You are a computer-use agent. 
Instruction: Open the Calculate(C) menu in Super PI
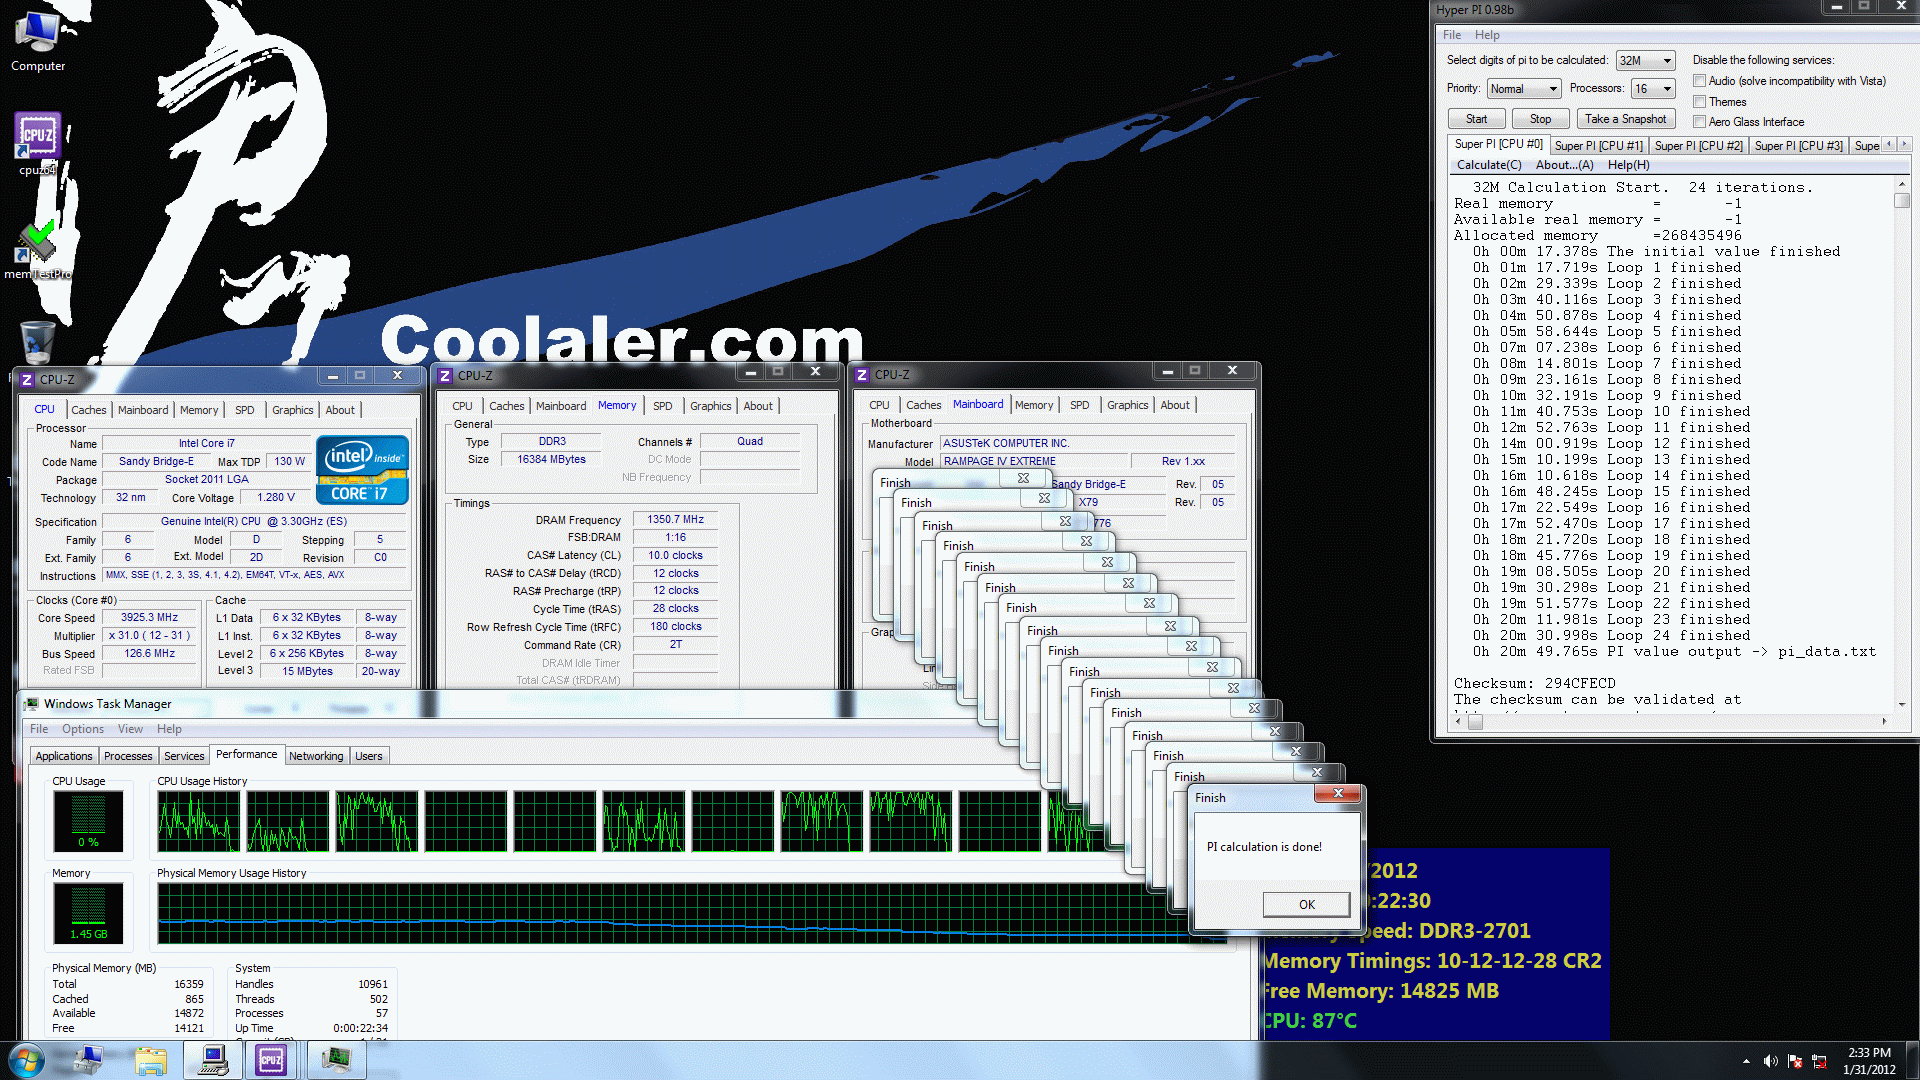pos(1488,165)
